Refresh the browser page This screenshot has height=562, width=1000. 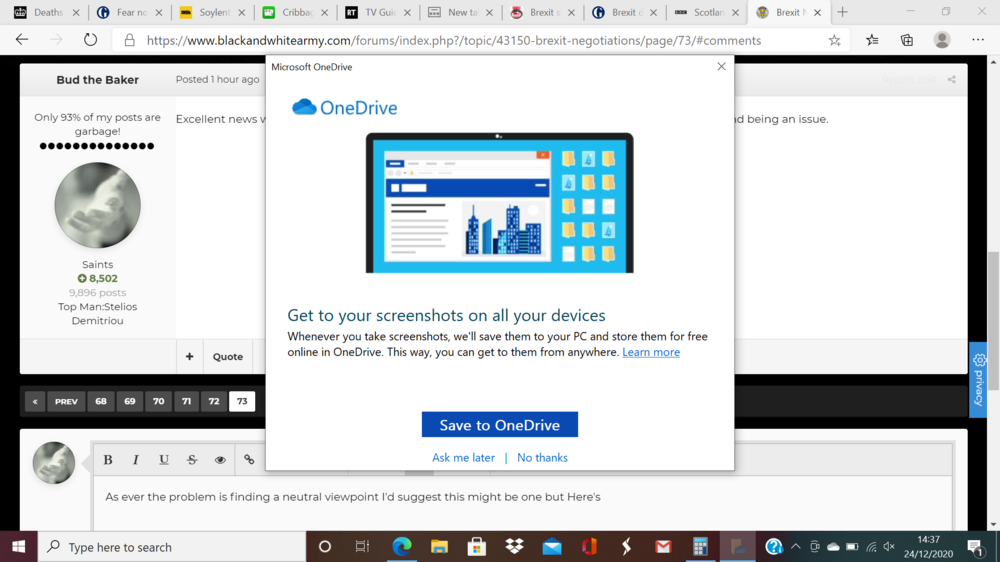pos(91,40)
